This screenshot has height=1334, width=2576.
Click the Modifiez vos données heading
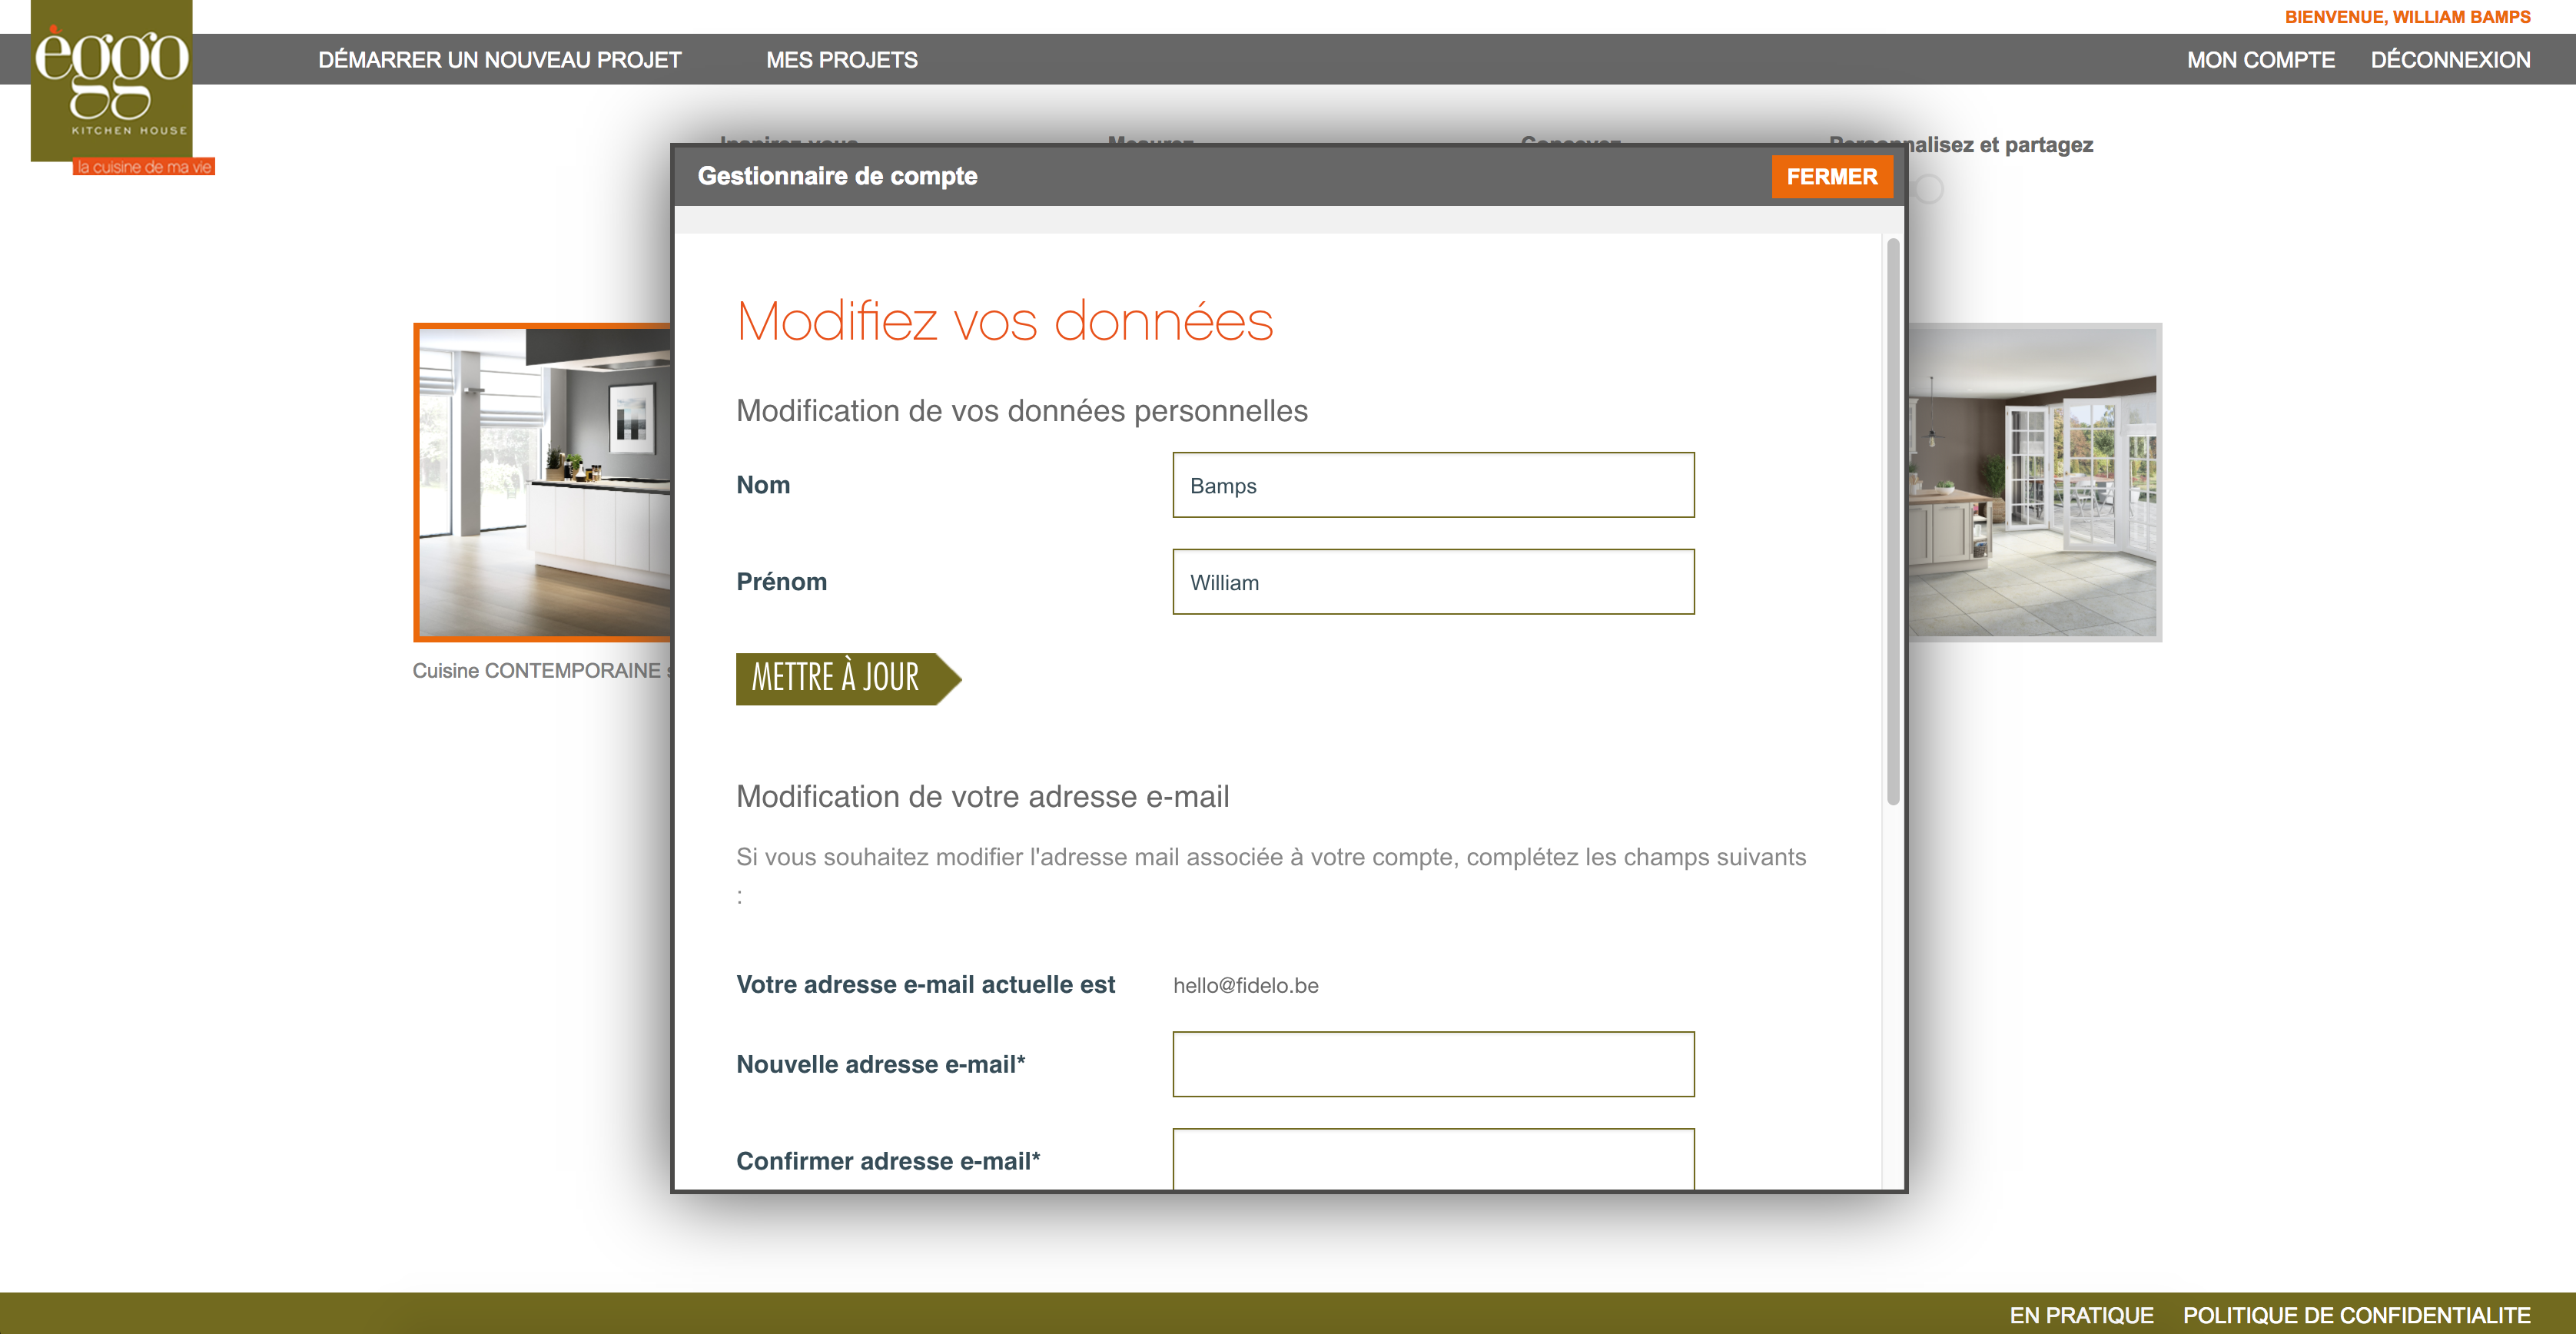[1004, 321]
